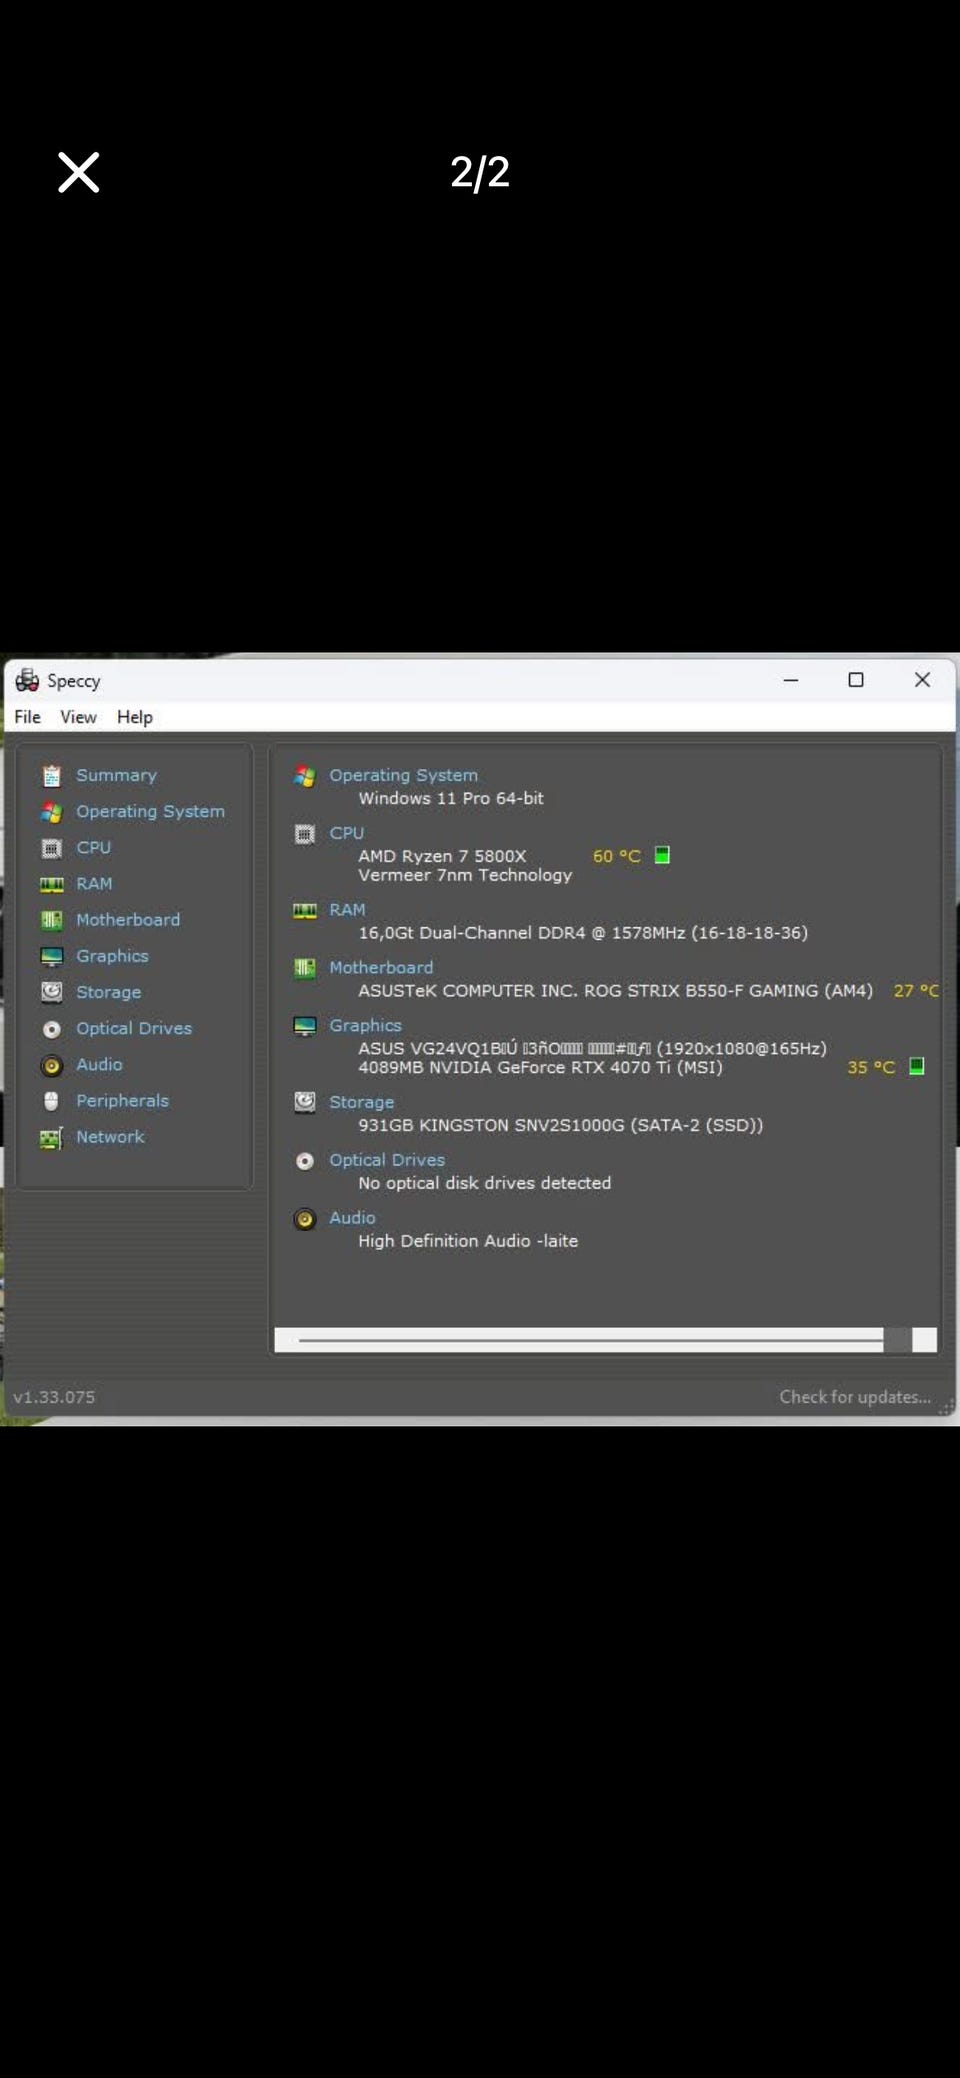Image resolution: width=960 pixels, height=2078 pixels.
Task: Click the No optical disk drives detected text
Action: tap(484, 1183)
